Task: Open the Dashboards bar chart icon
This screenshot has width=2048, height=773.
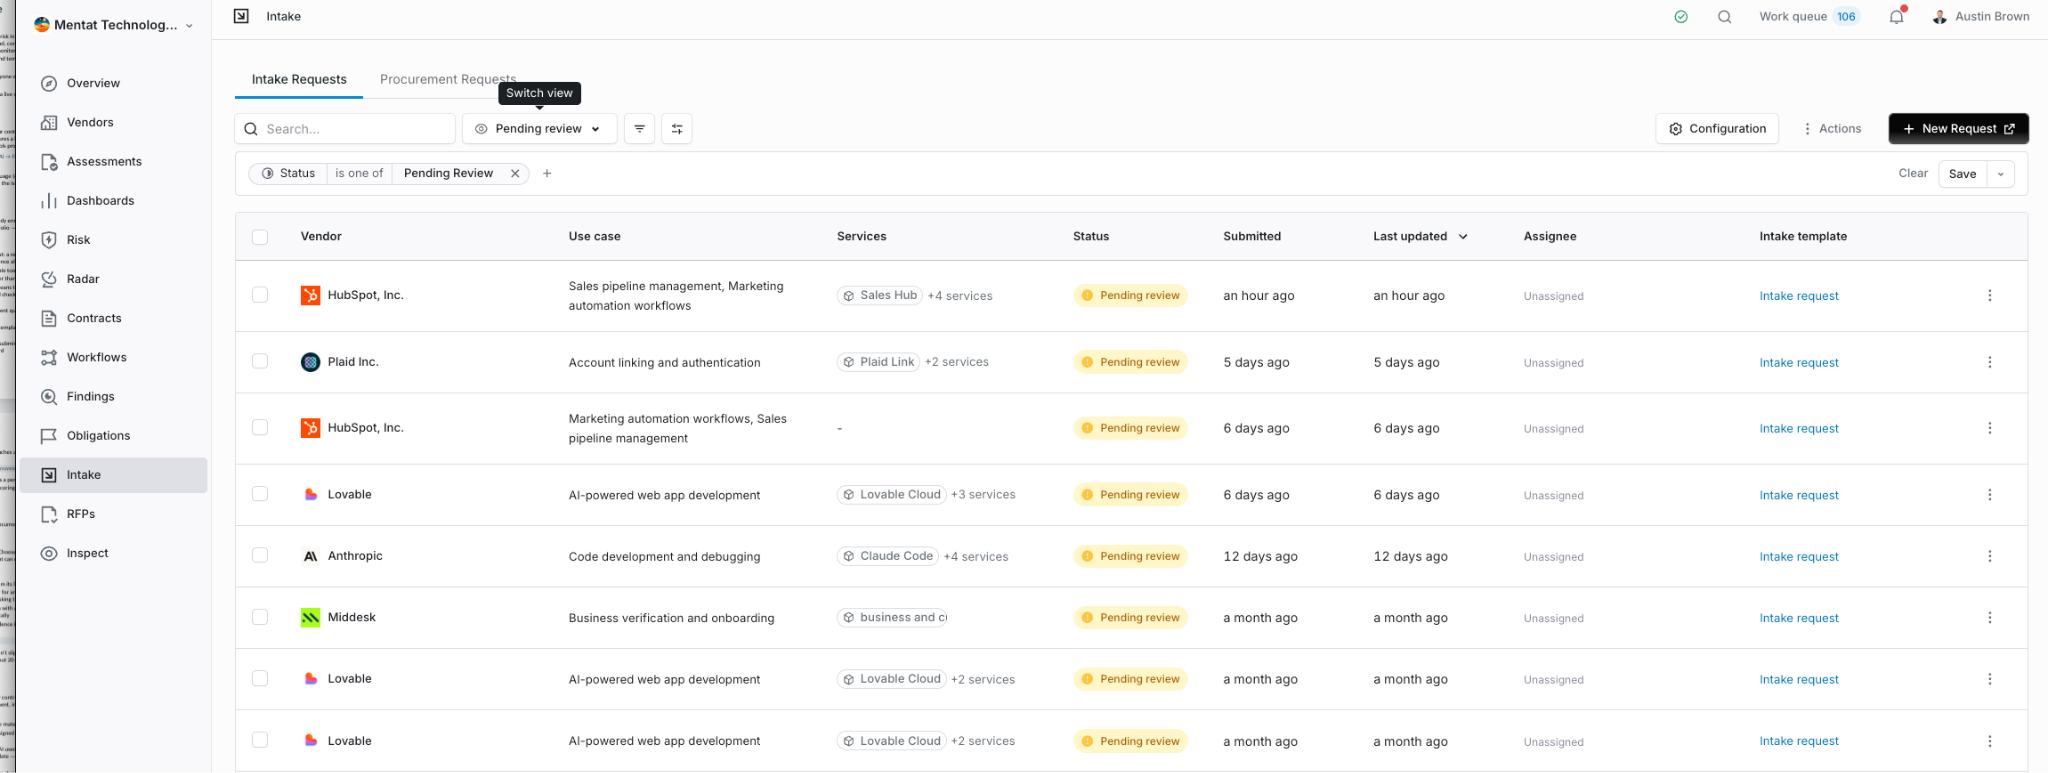Action: point(49,200)
